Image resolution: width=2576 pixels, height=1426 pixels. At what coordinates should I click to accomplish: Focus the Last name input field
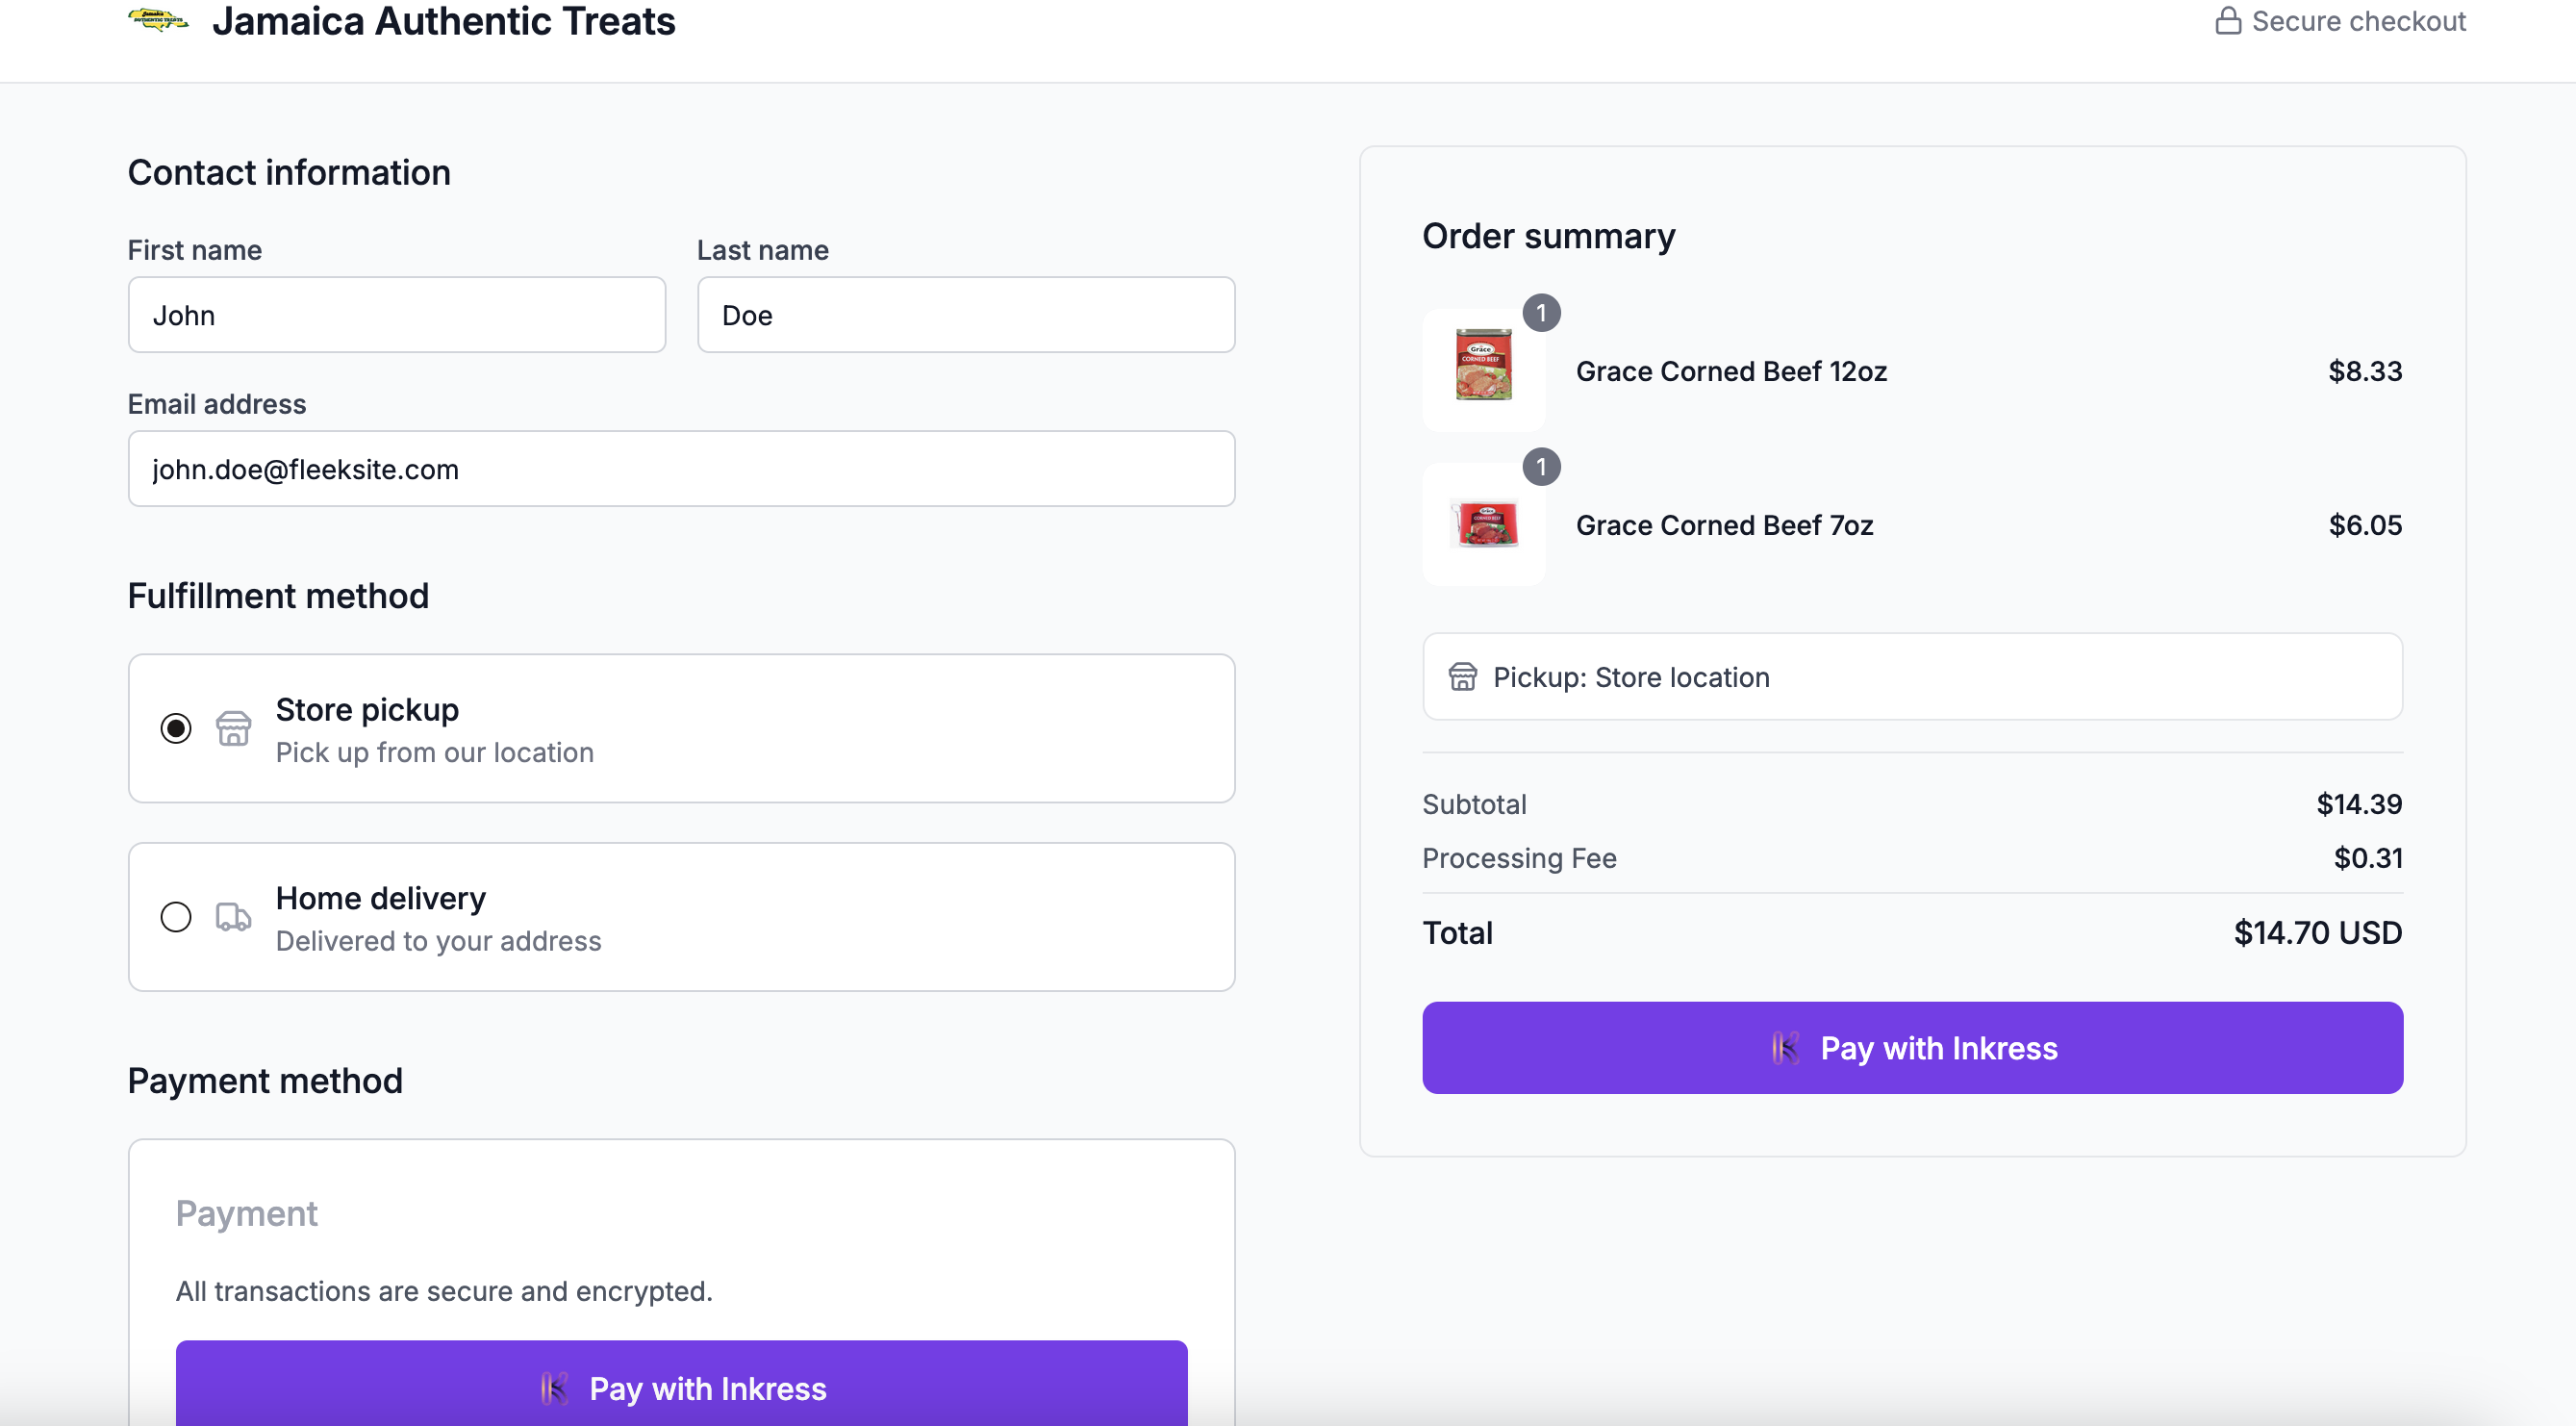coord(965,315)
